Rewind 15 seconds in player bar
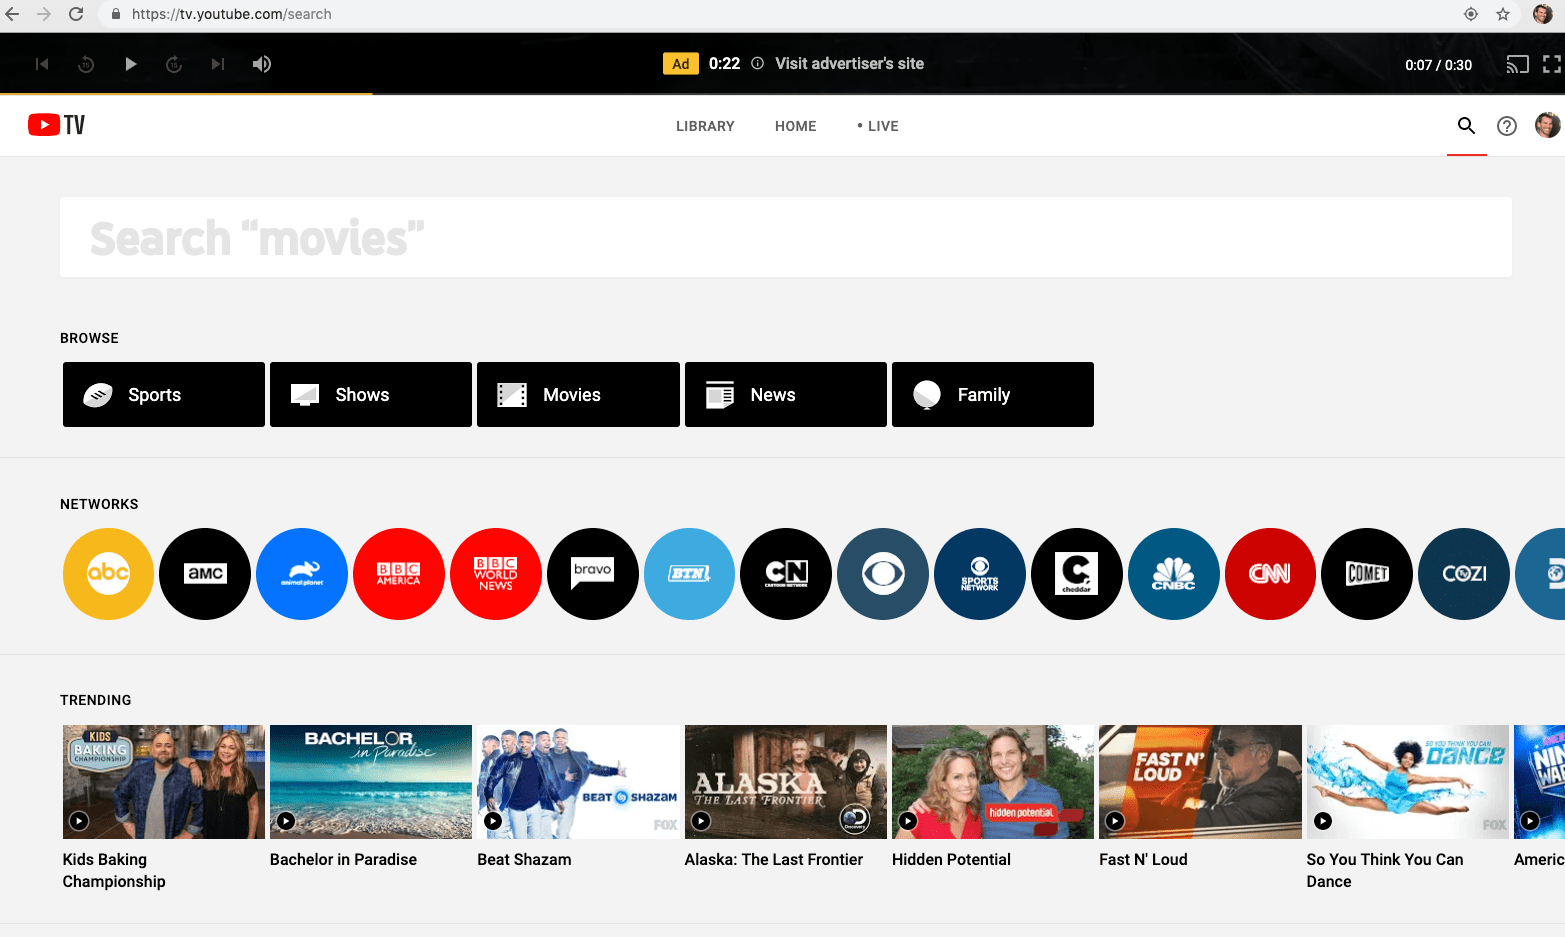 (86, 64)
